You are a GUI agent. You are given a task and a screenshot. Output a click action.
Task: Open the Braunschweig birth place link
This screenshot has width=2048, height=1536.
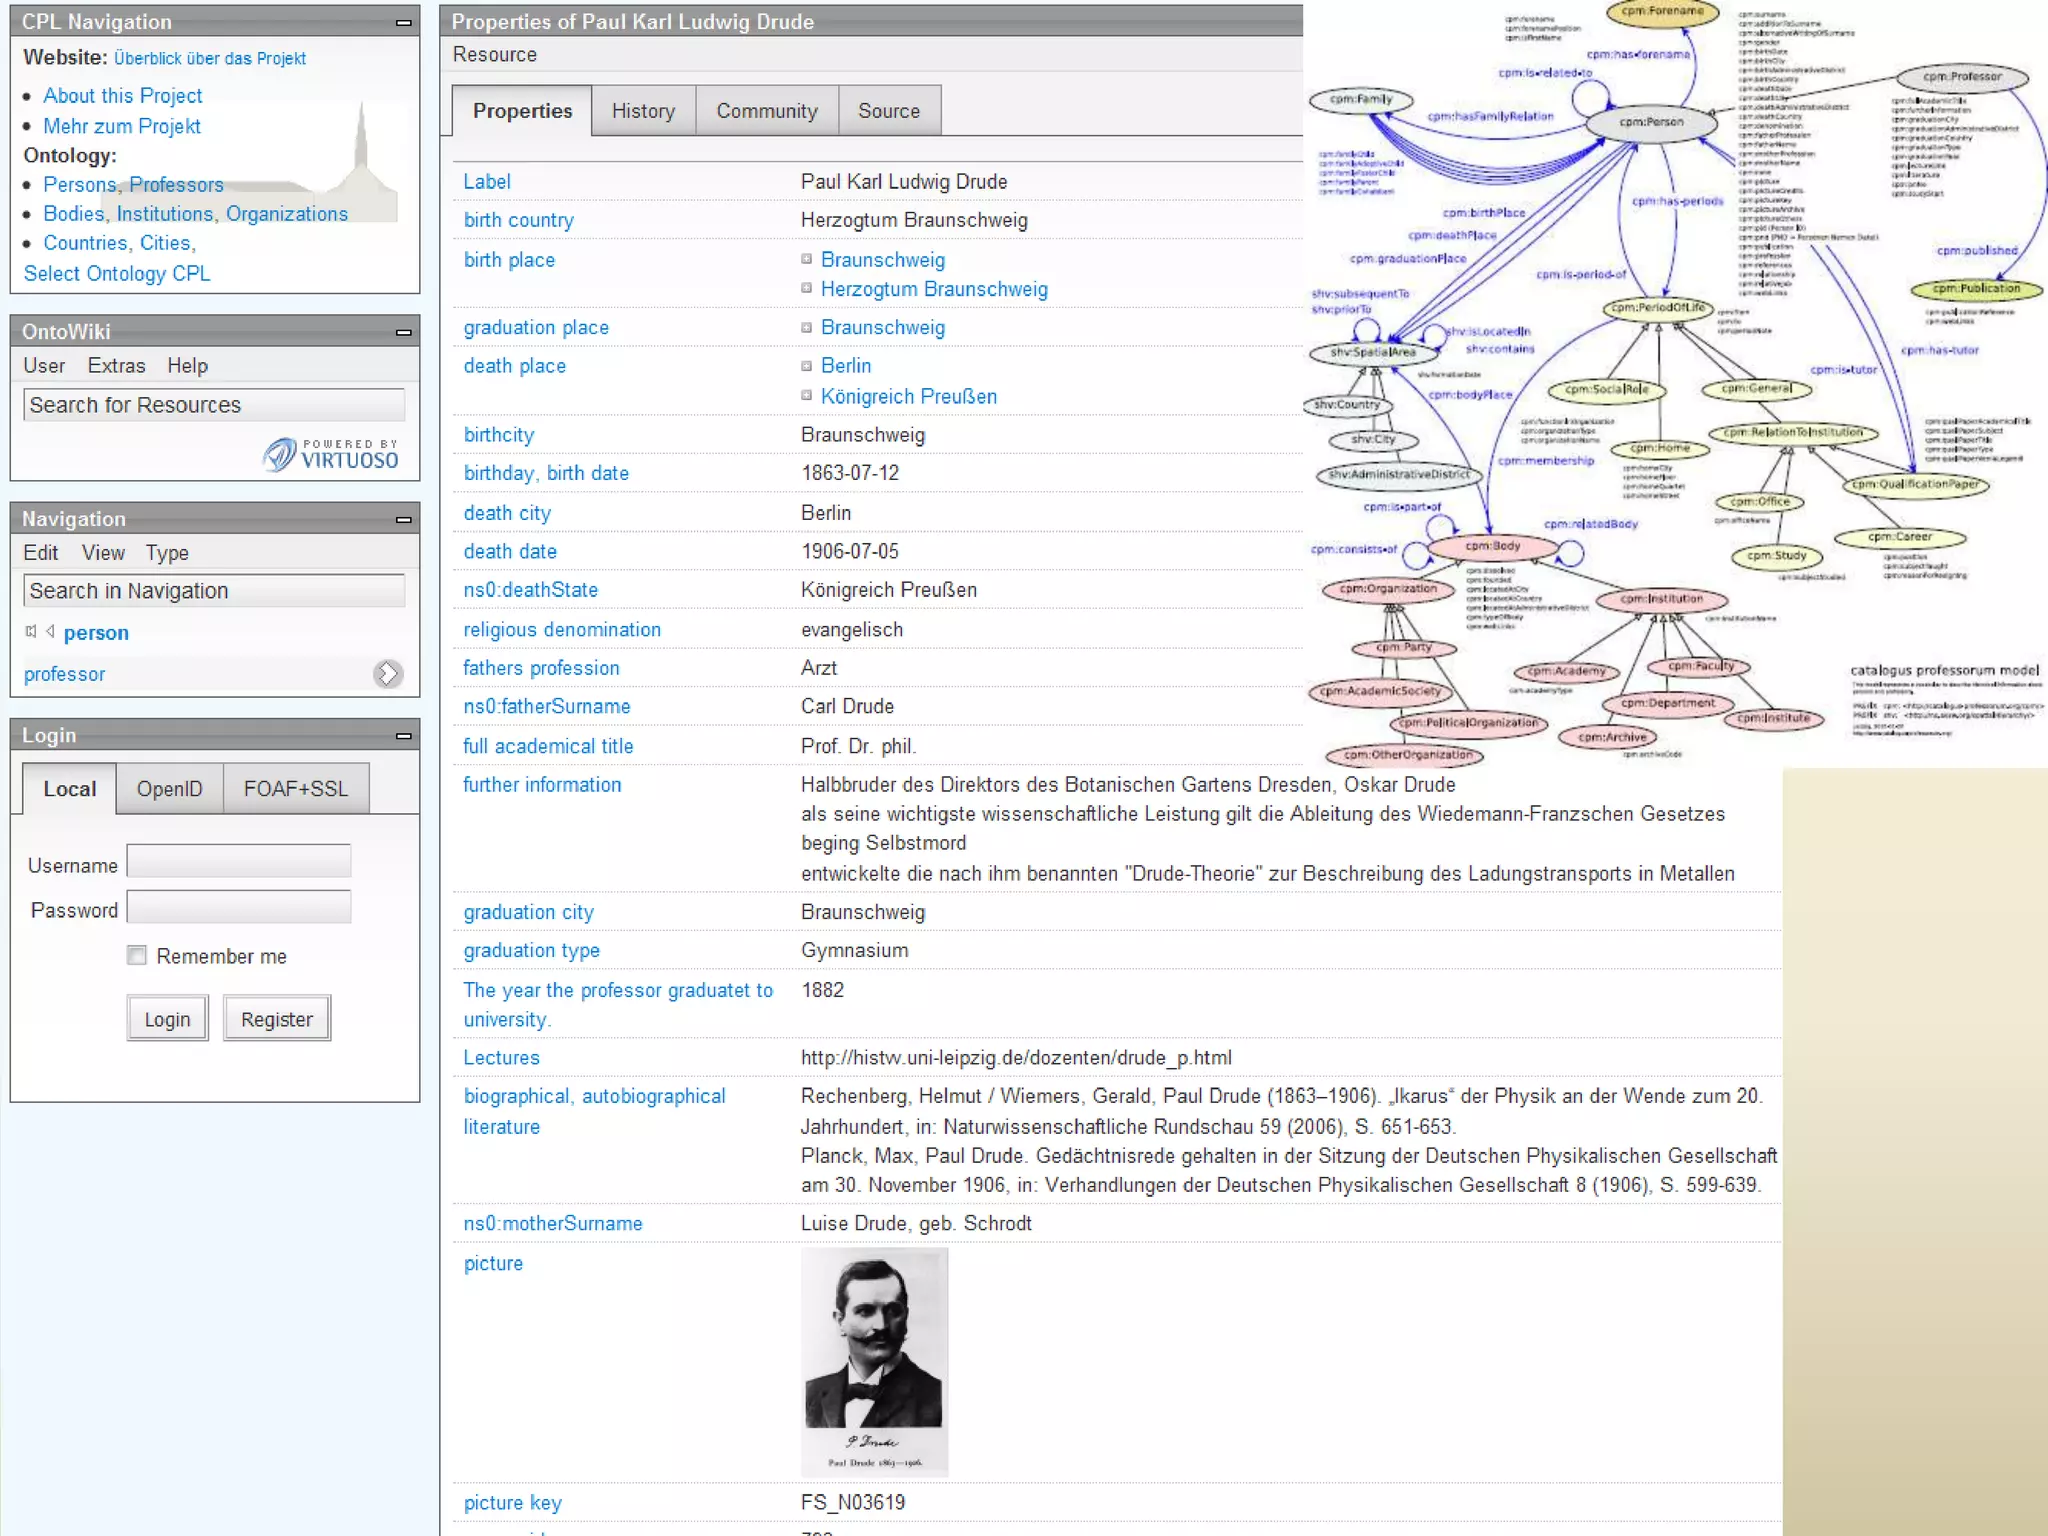[x=882, y=260]
